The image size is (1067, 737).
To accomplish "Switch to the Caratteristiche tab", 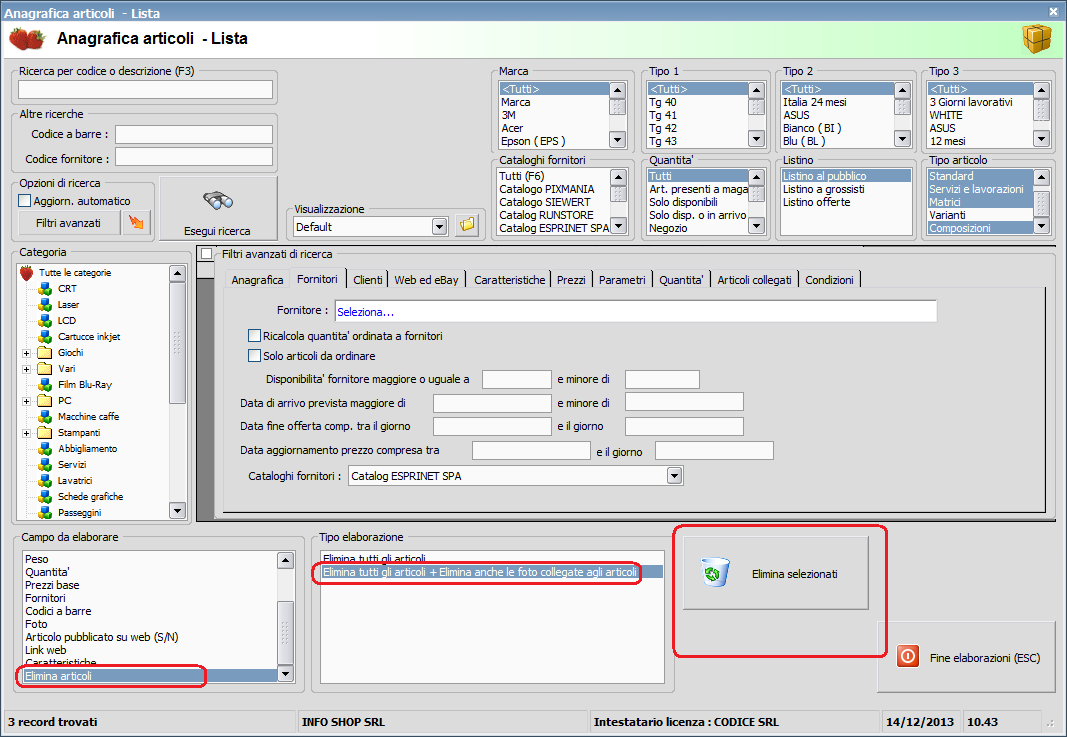I will click(510, 280).
